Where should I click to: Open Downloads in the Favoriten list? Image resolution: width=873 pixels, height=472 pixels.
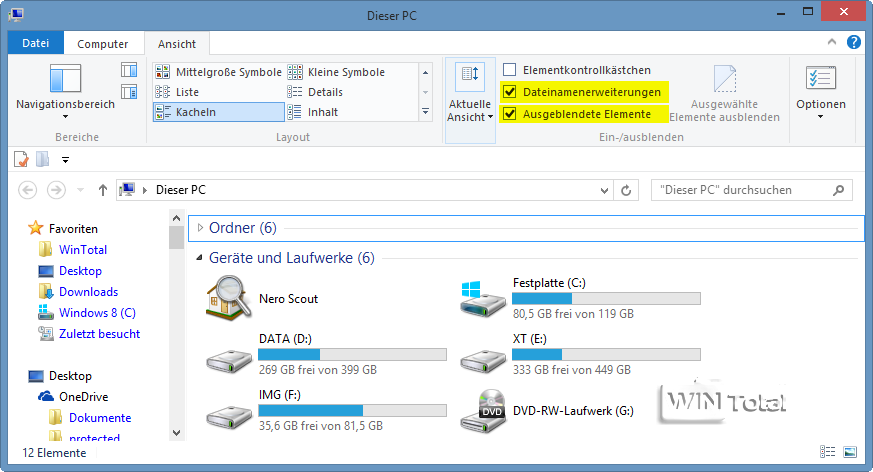tap(88, 292)
